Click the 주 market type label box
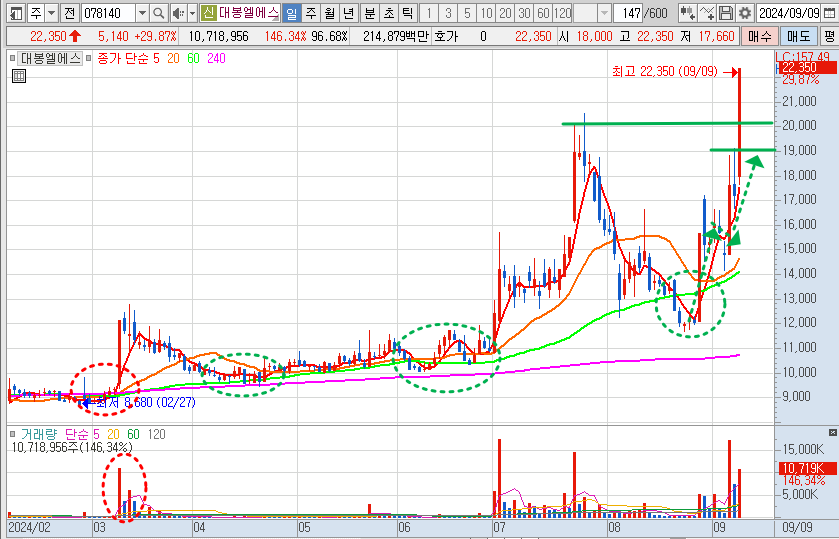The image size is (839, 539). pyautogui.click(x=36, y=13)
